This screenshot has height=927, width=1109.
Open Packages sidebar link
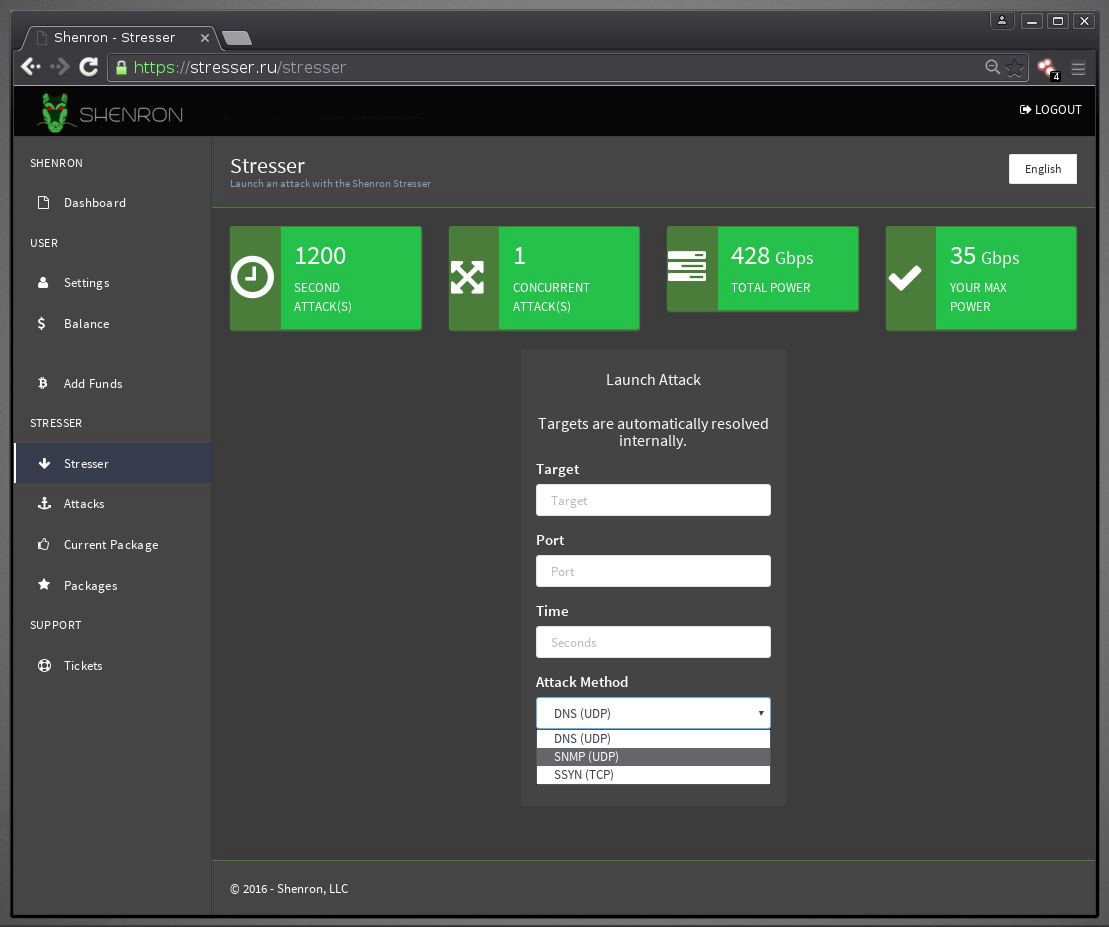click(x=113, y=585)
